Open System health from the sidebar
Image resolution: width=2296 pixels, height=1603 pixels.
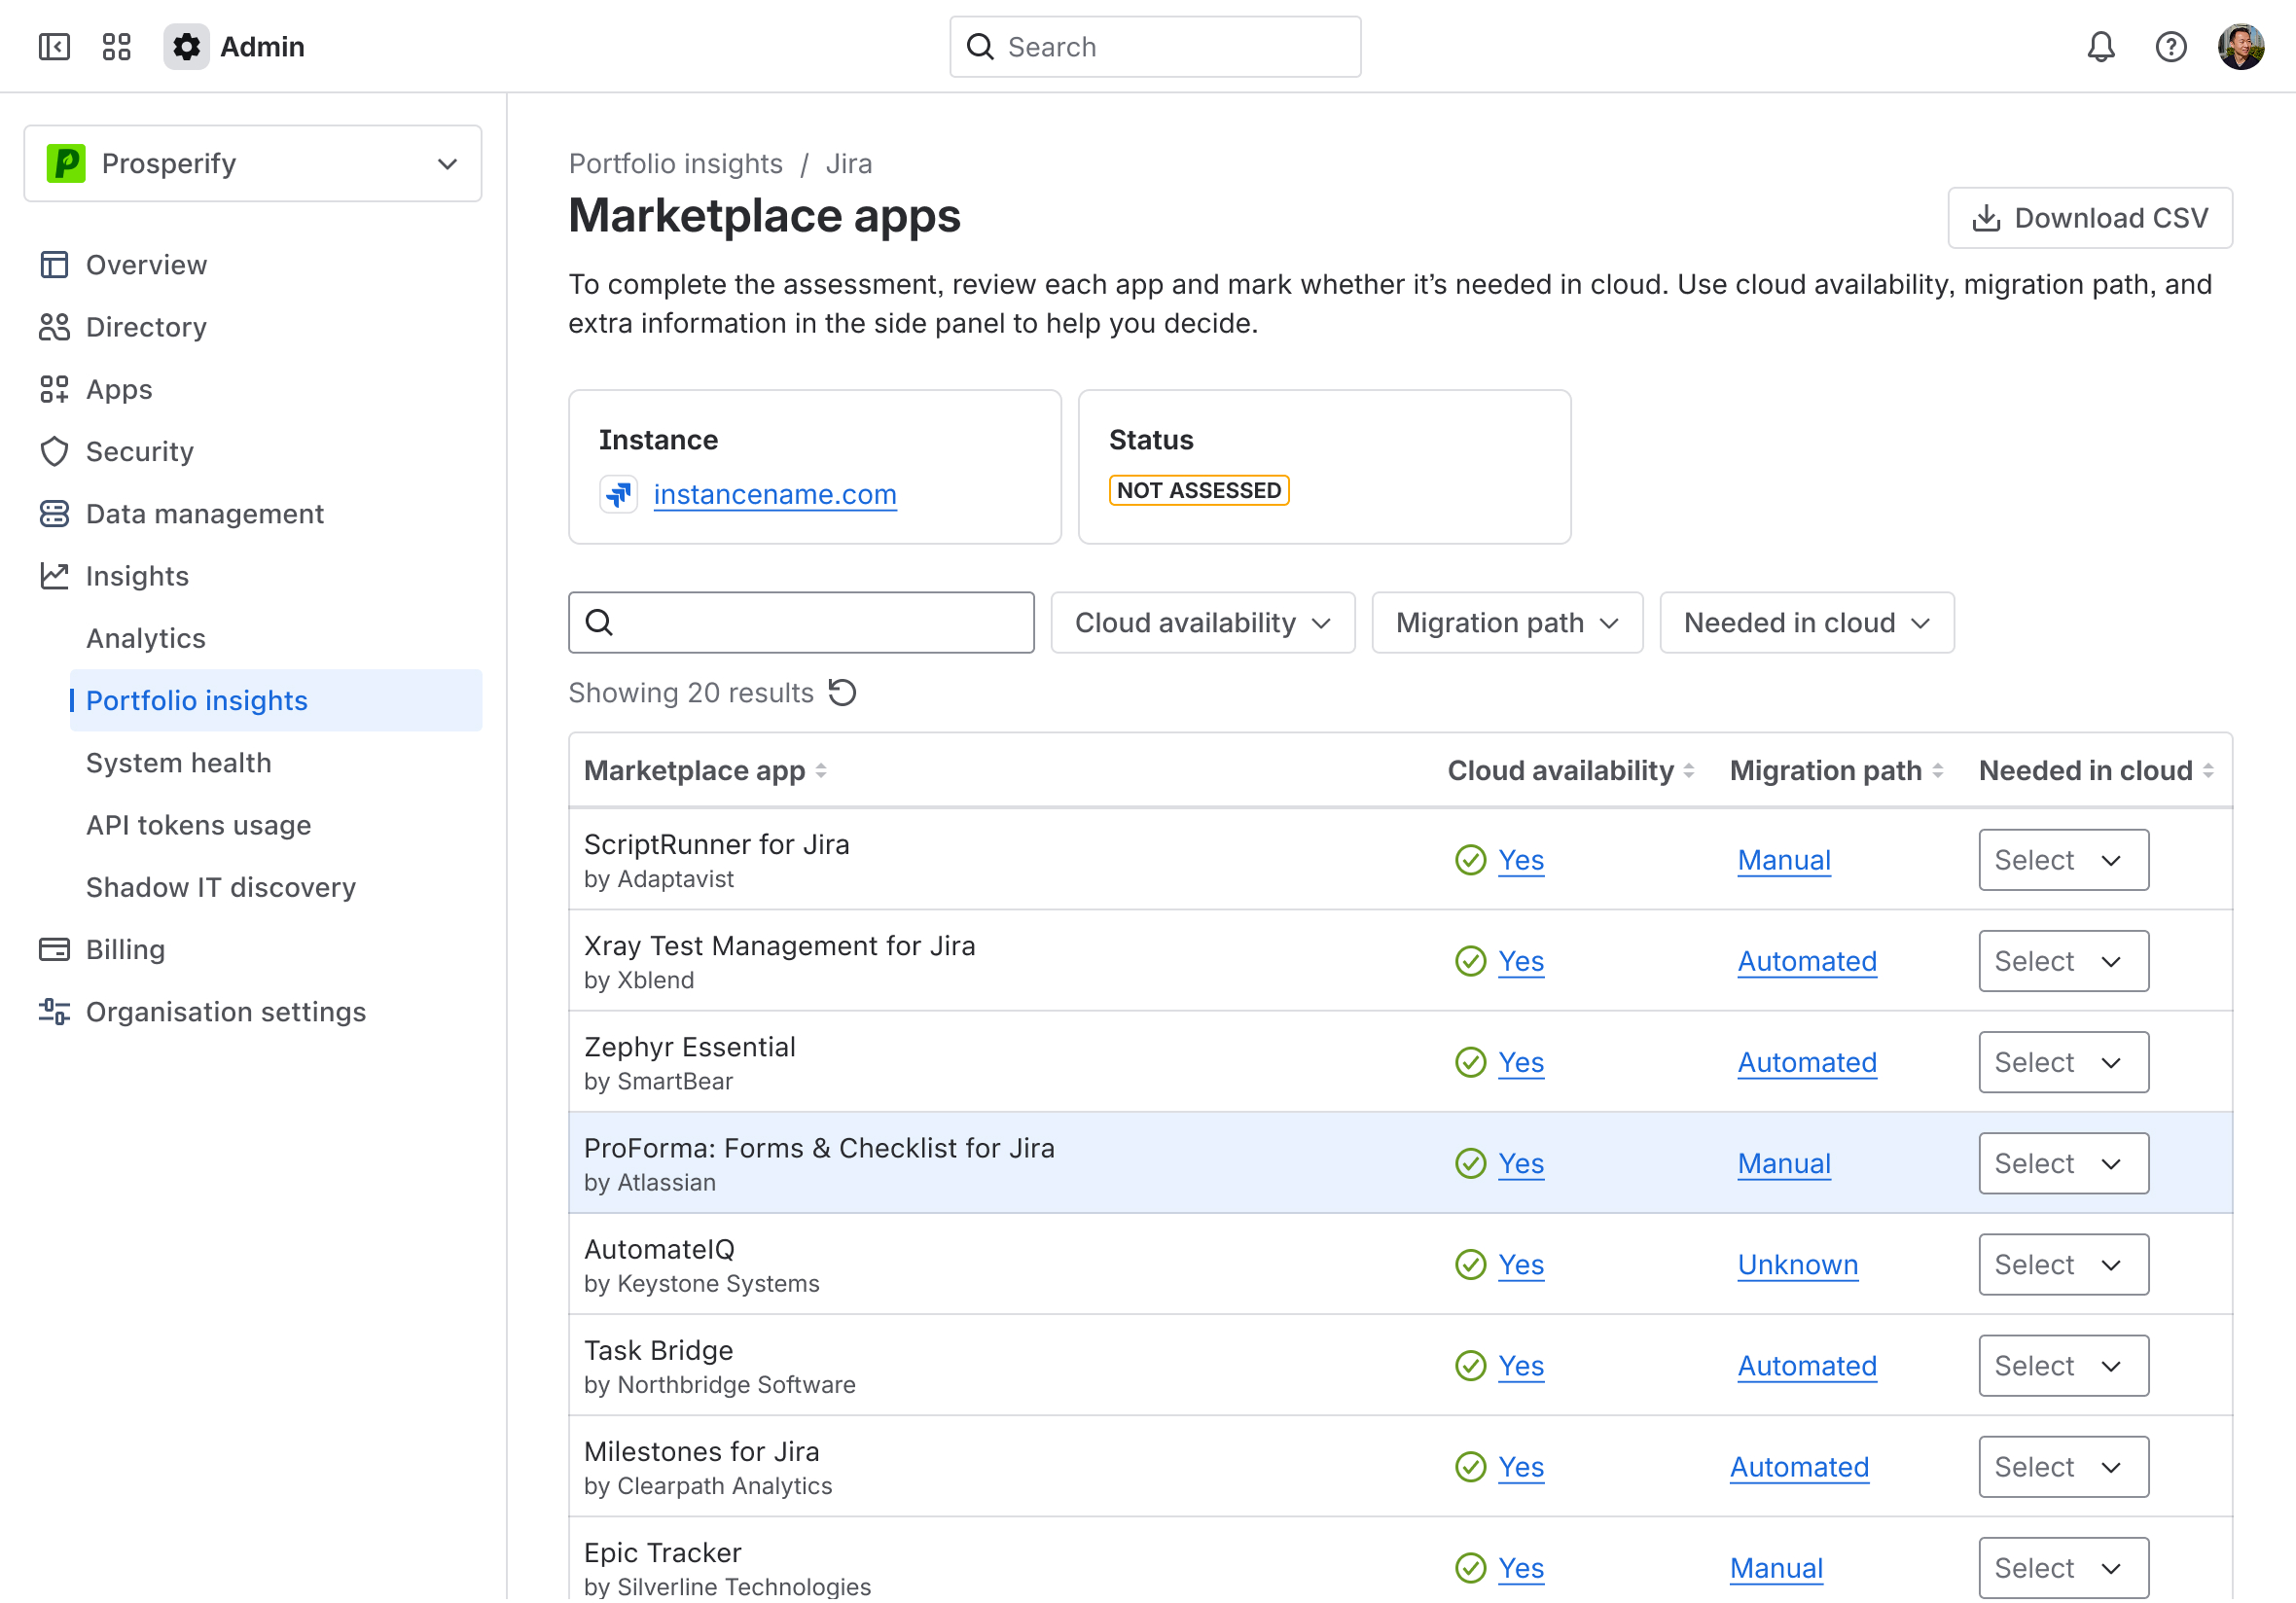point(178,762)
